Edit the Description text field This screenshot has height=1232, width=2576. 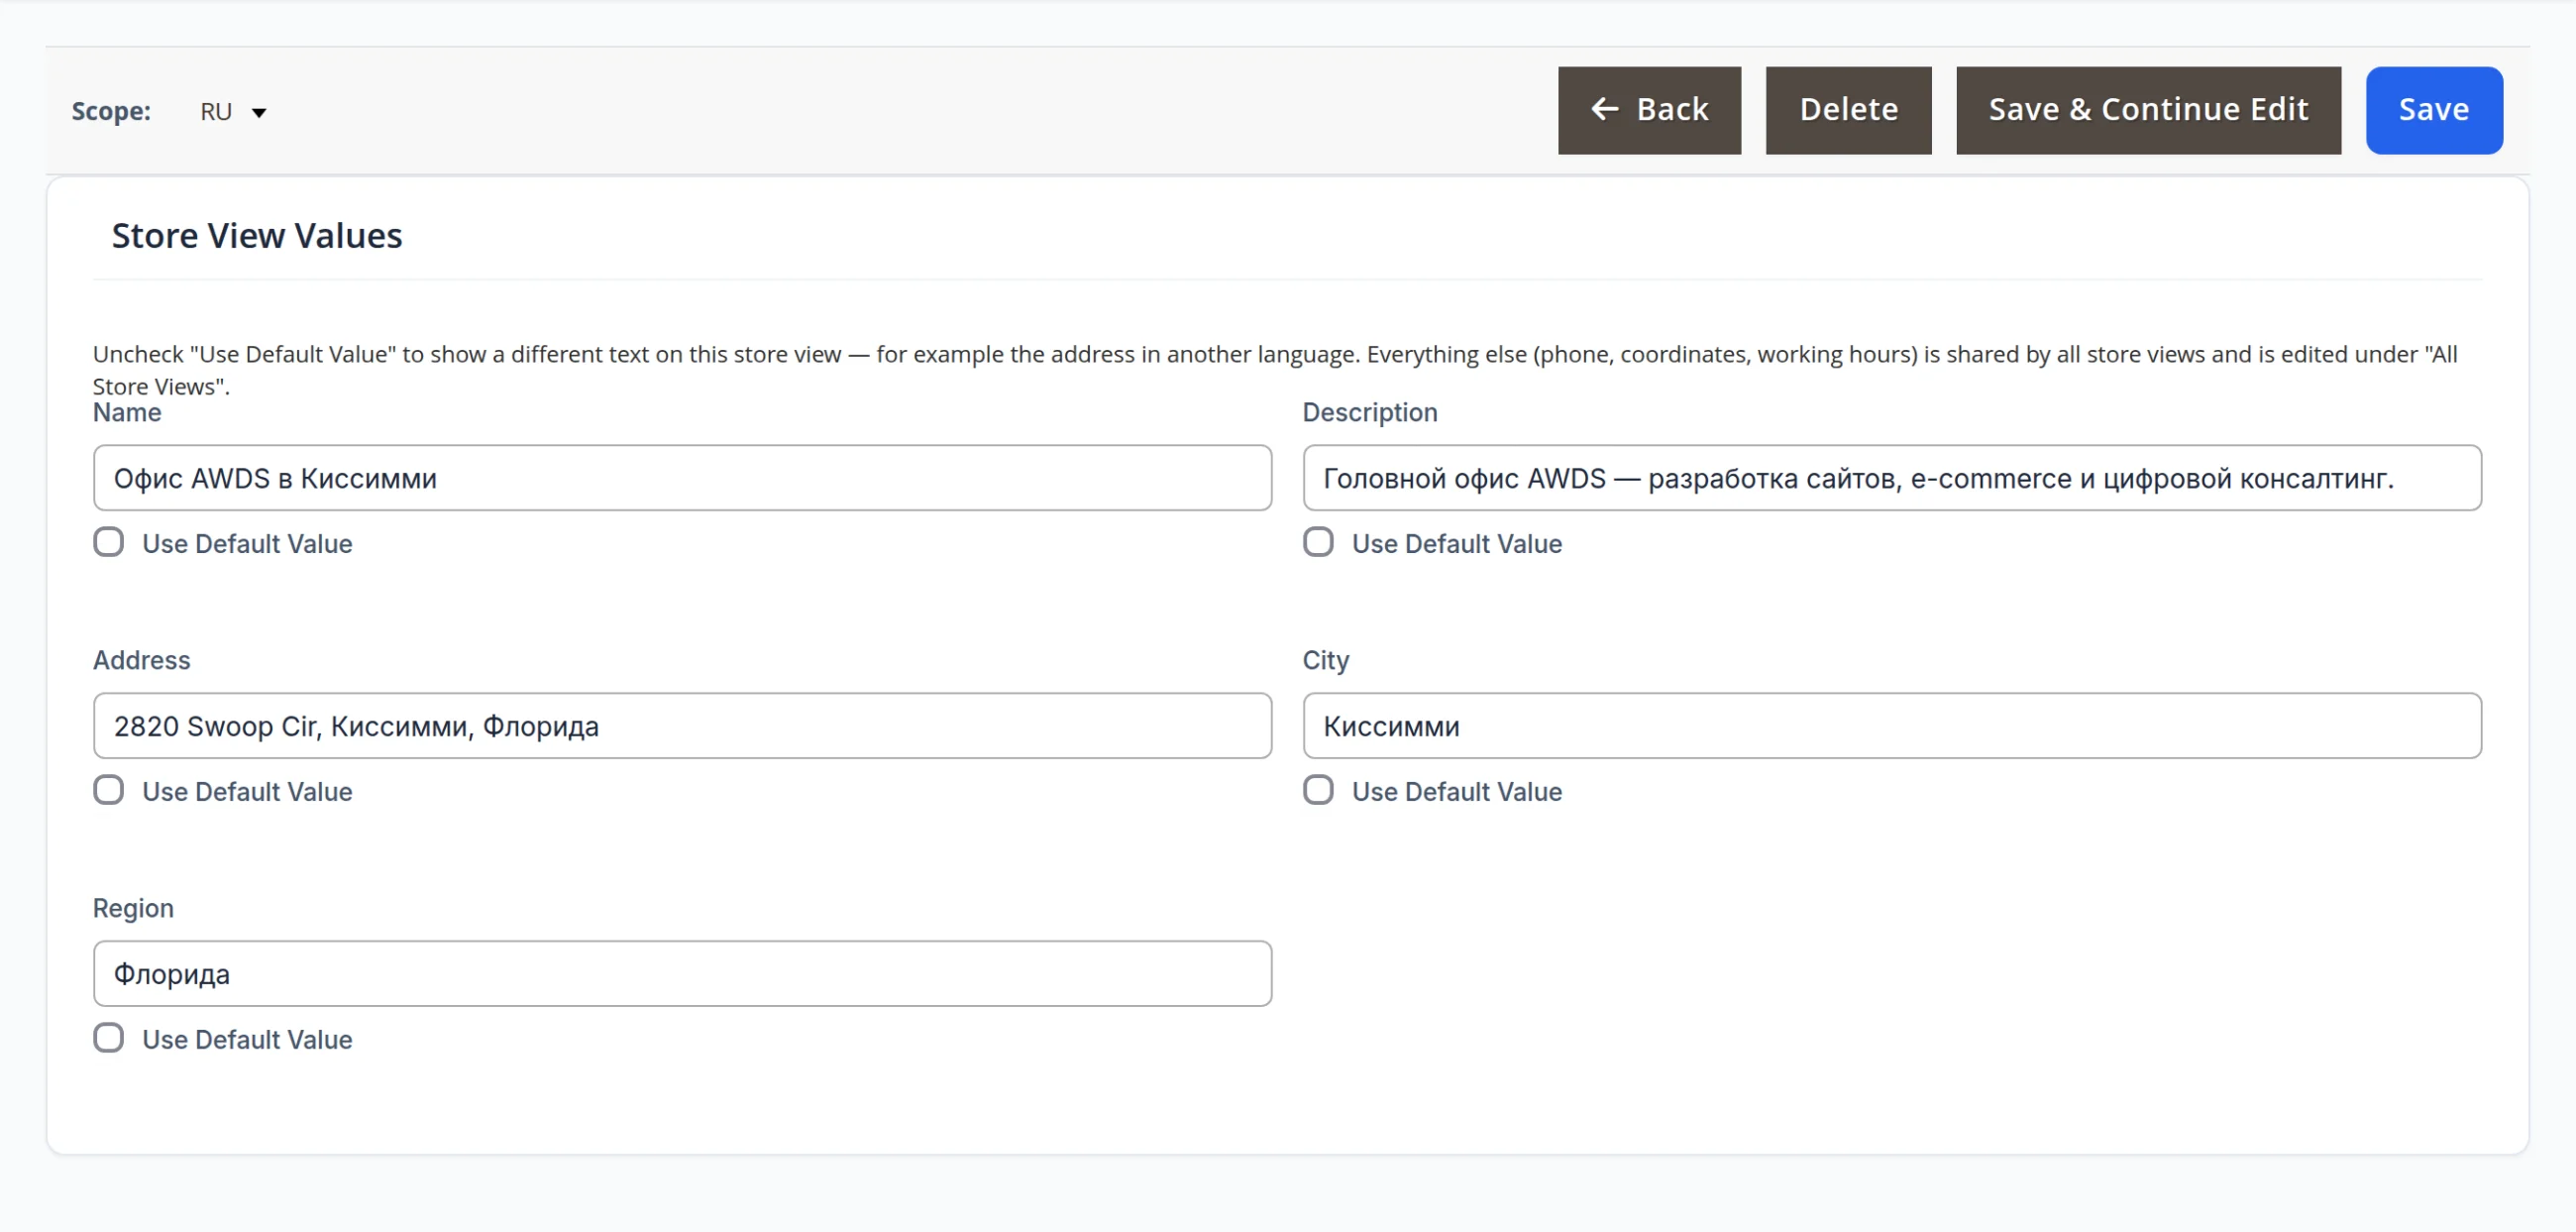point(1892,478)
